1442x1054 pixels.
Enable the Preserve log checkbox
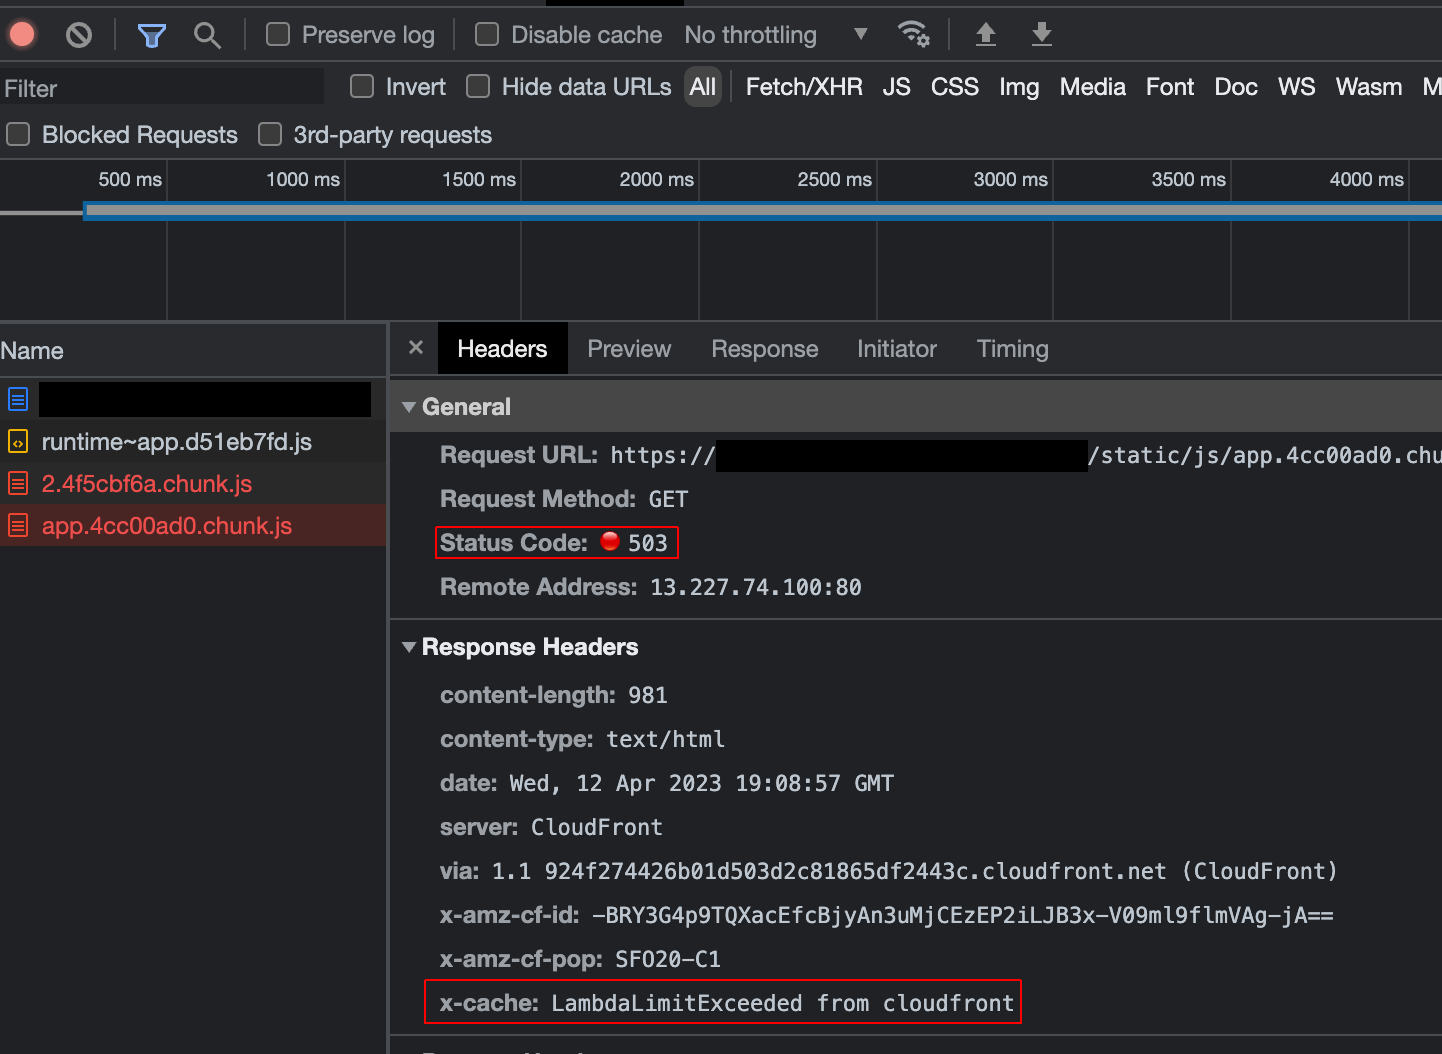pyautogui.click(x=276, y=33)
